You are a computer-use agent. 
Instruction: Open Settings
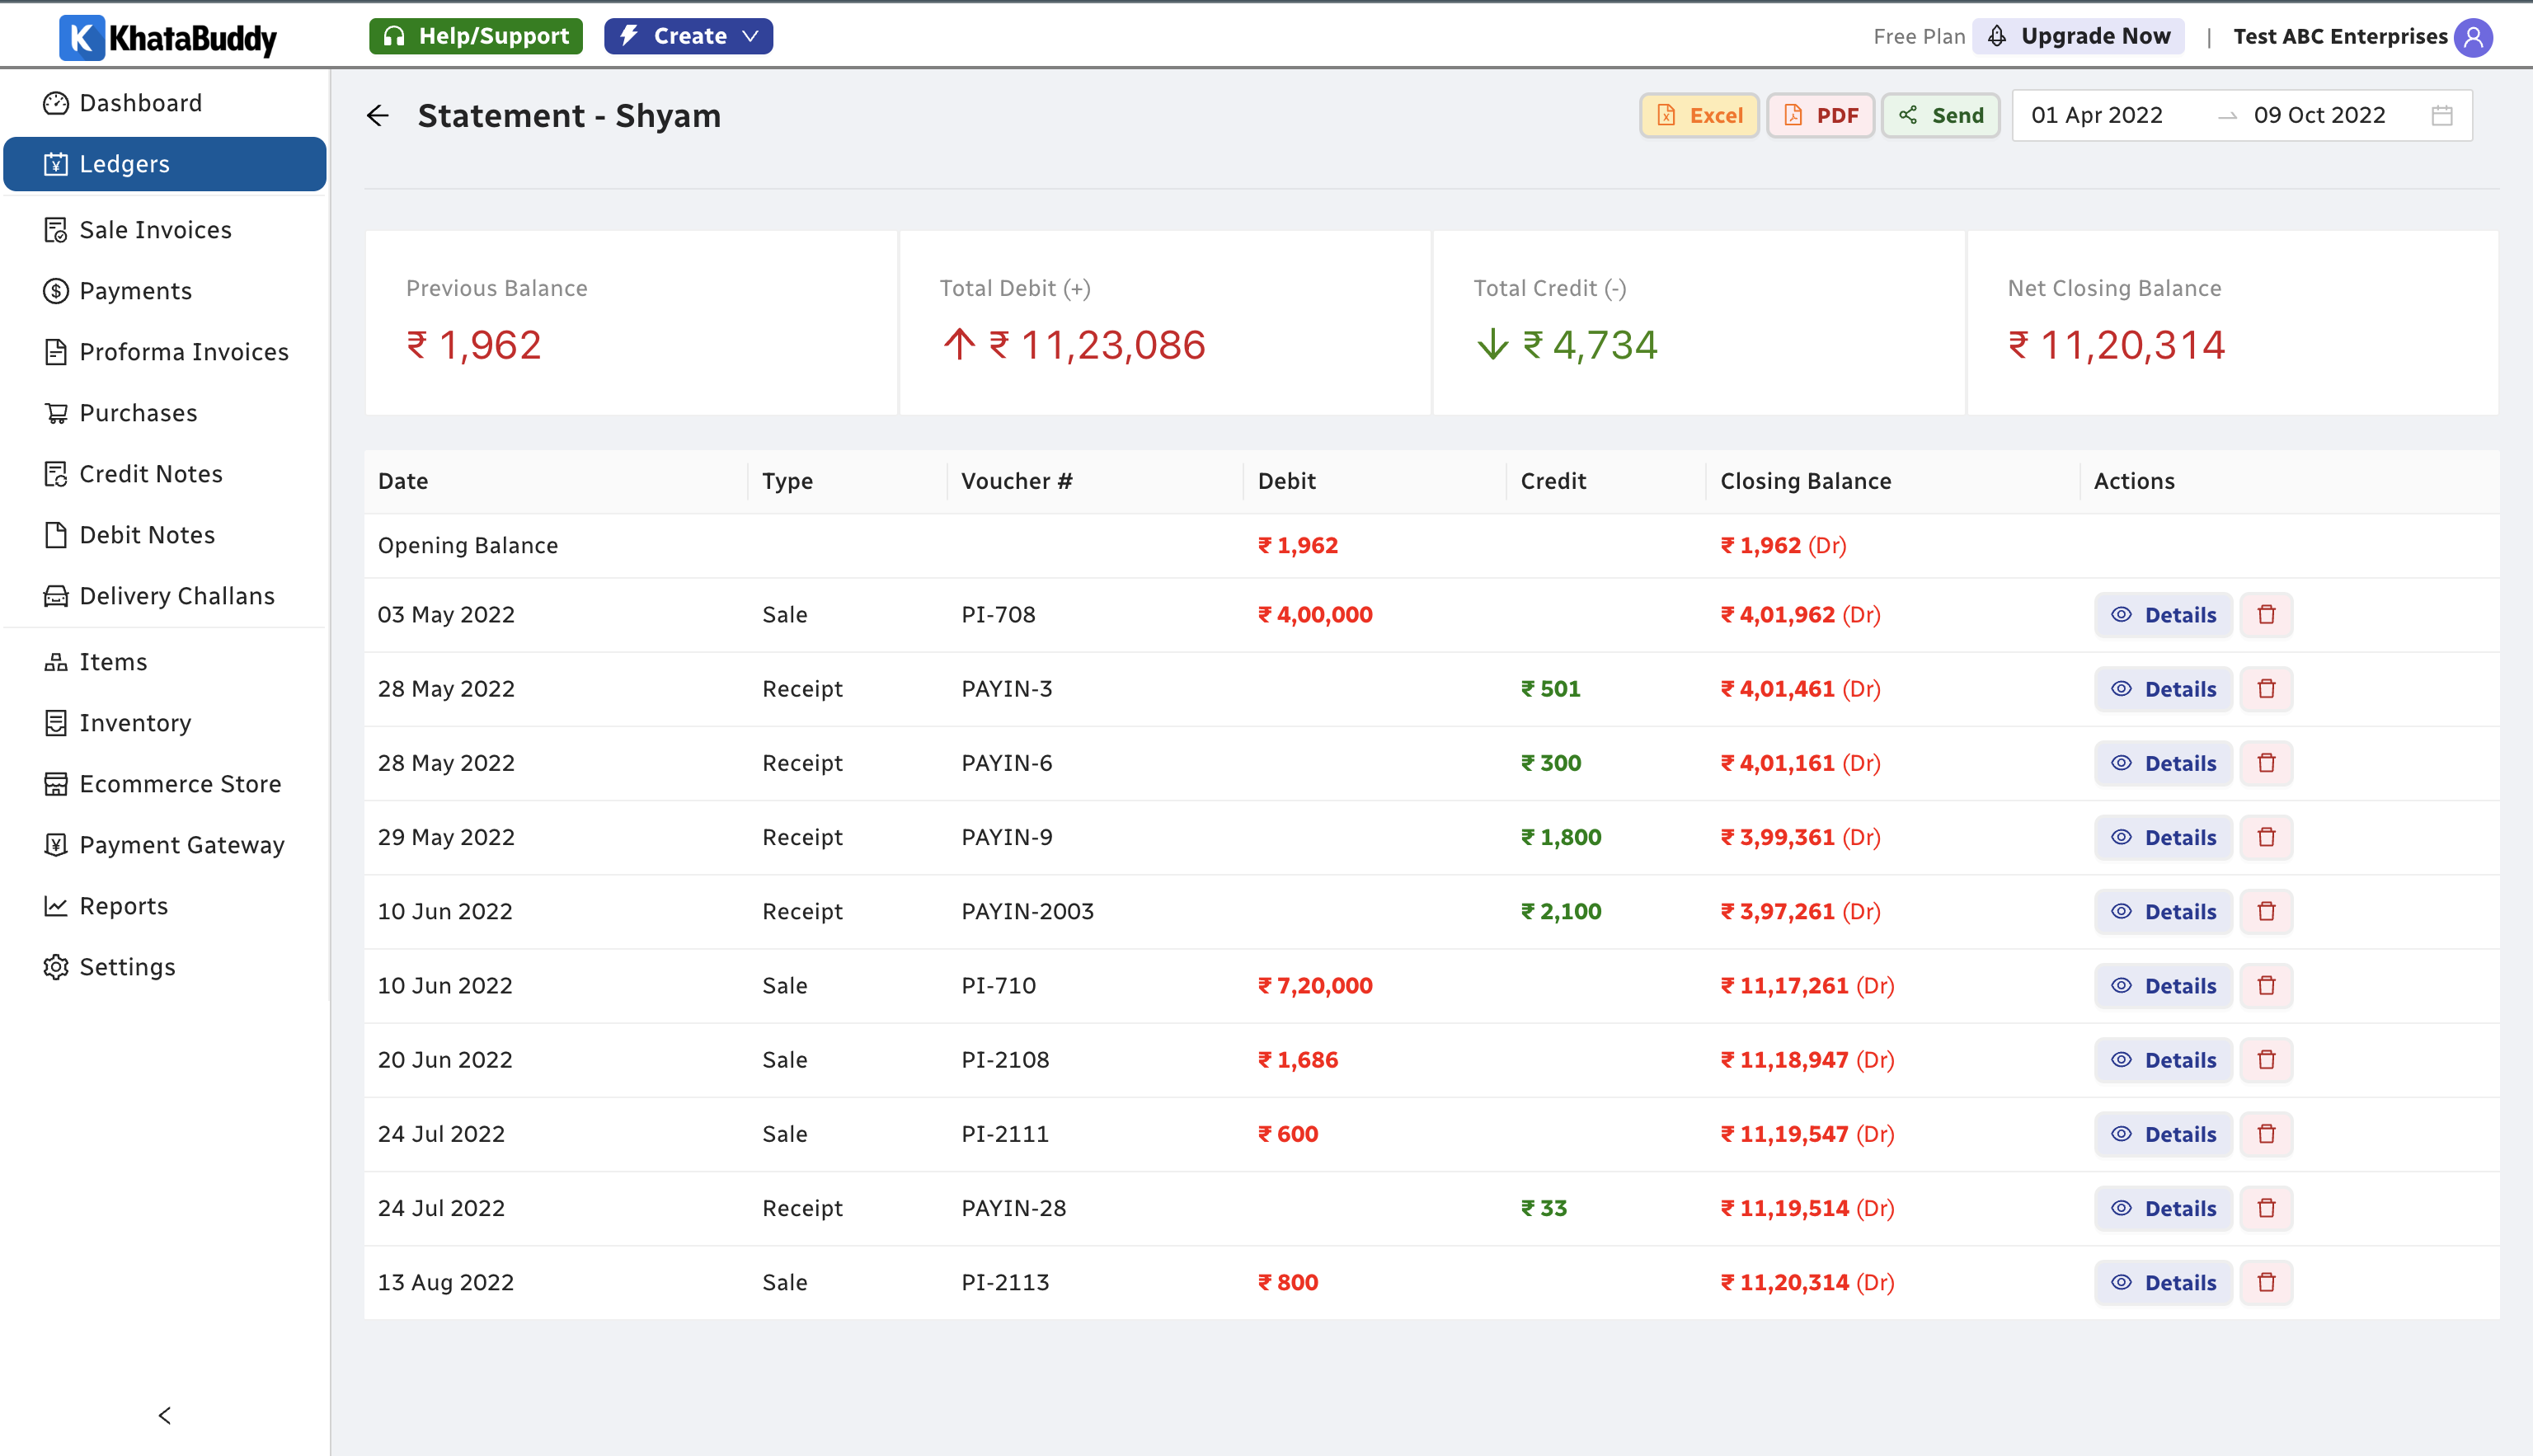pyautogui.click(x=165, y=967)
